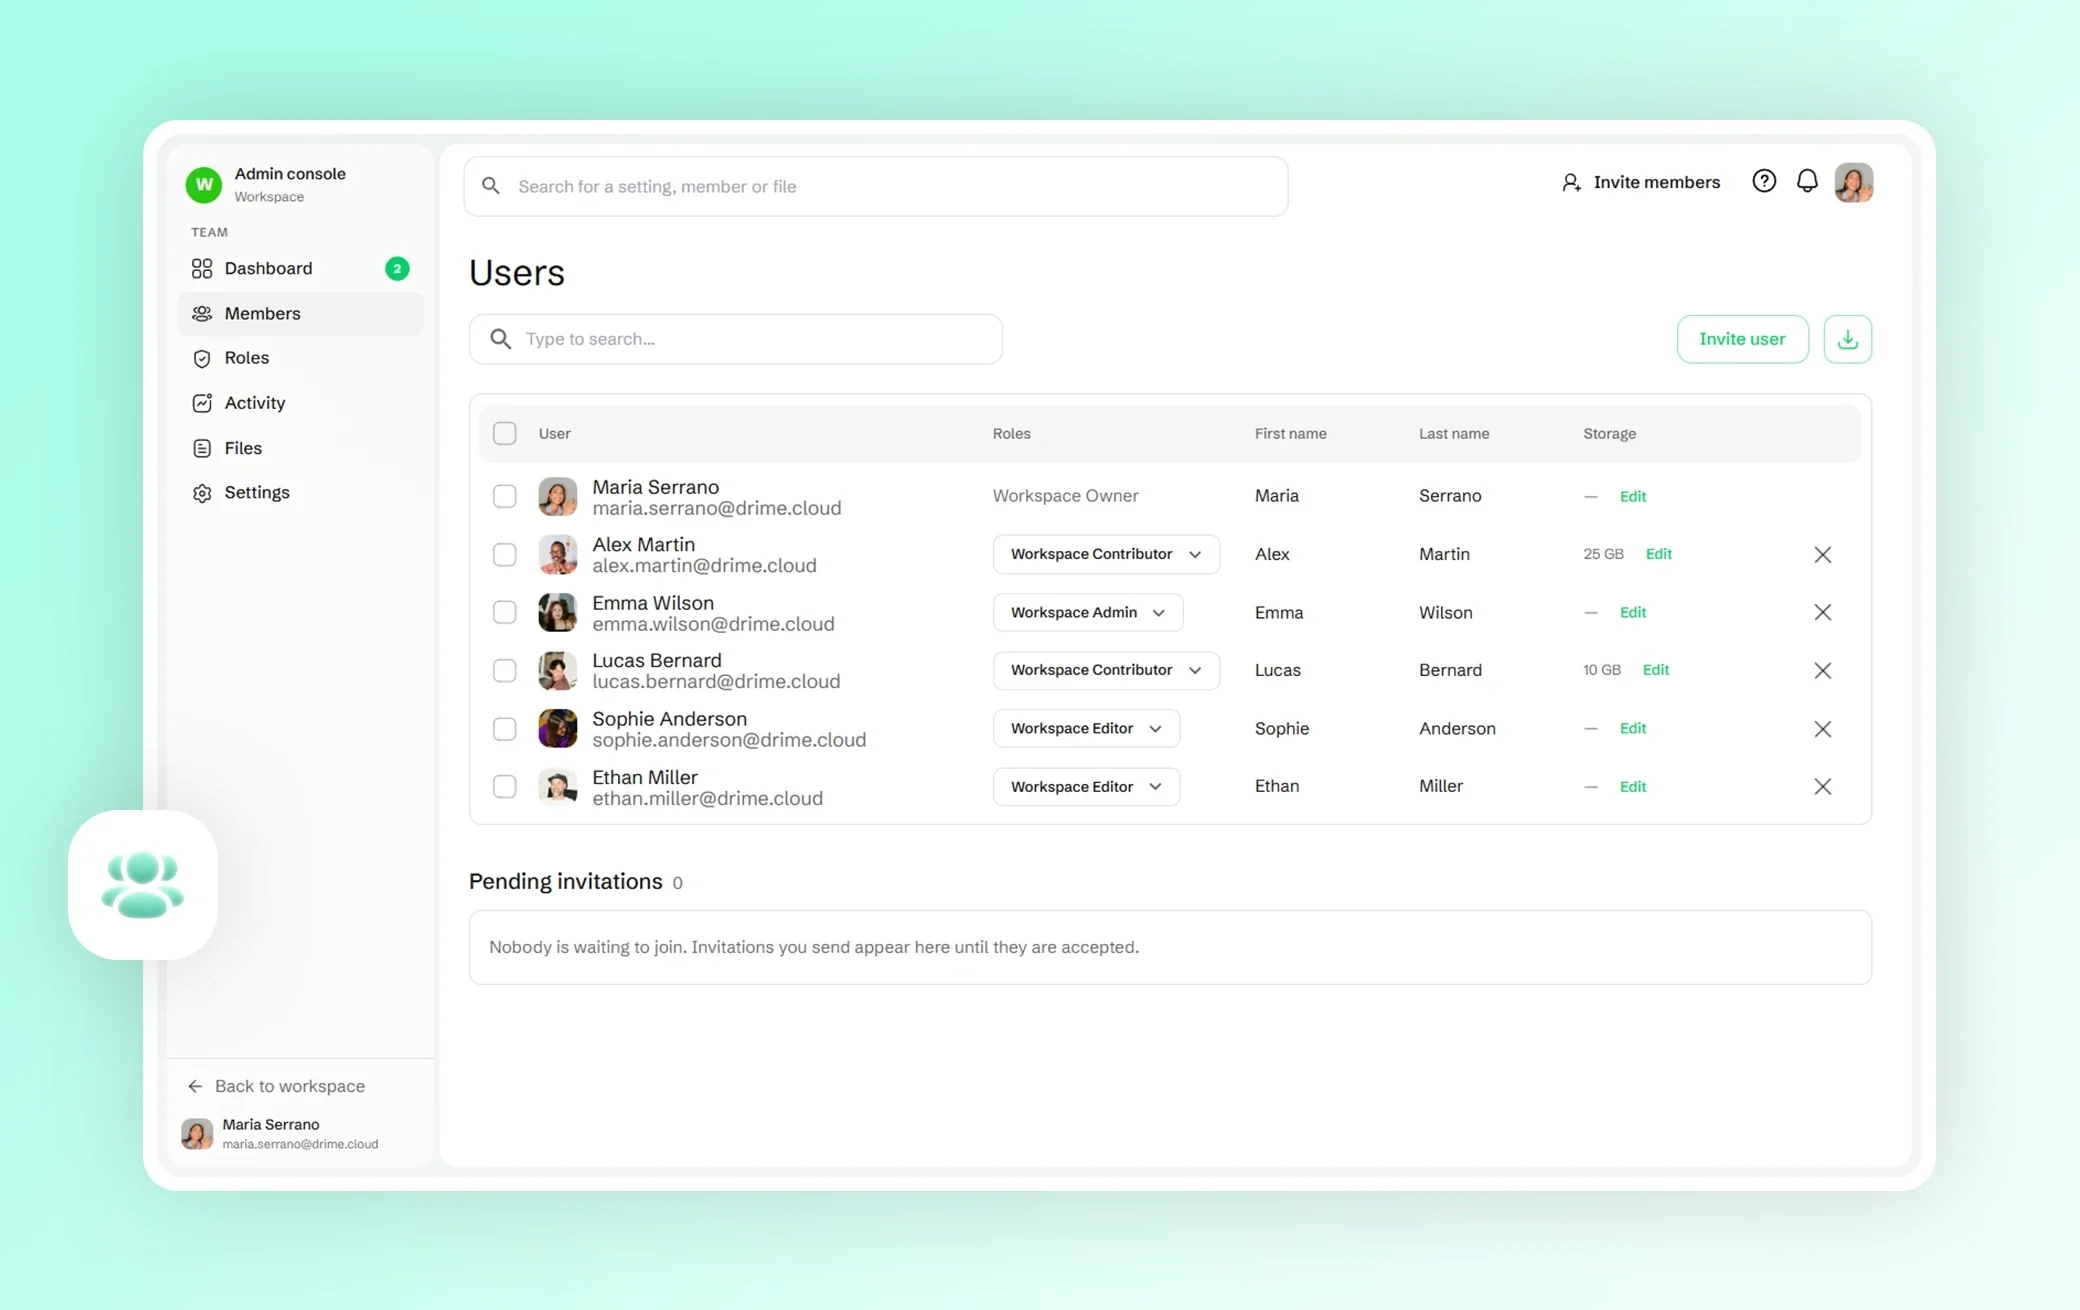Image resolution: width=2080 pixels, height=1310 pixels.
Task: Open Settings in the sidebar
Action: pos(300,493)
